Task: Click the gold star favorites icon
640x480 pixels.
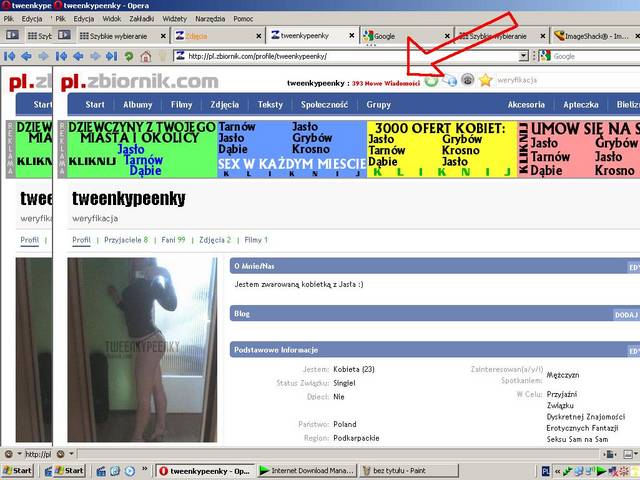Action: (x=486, y=80)
